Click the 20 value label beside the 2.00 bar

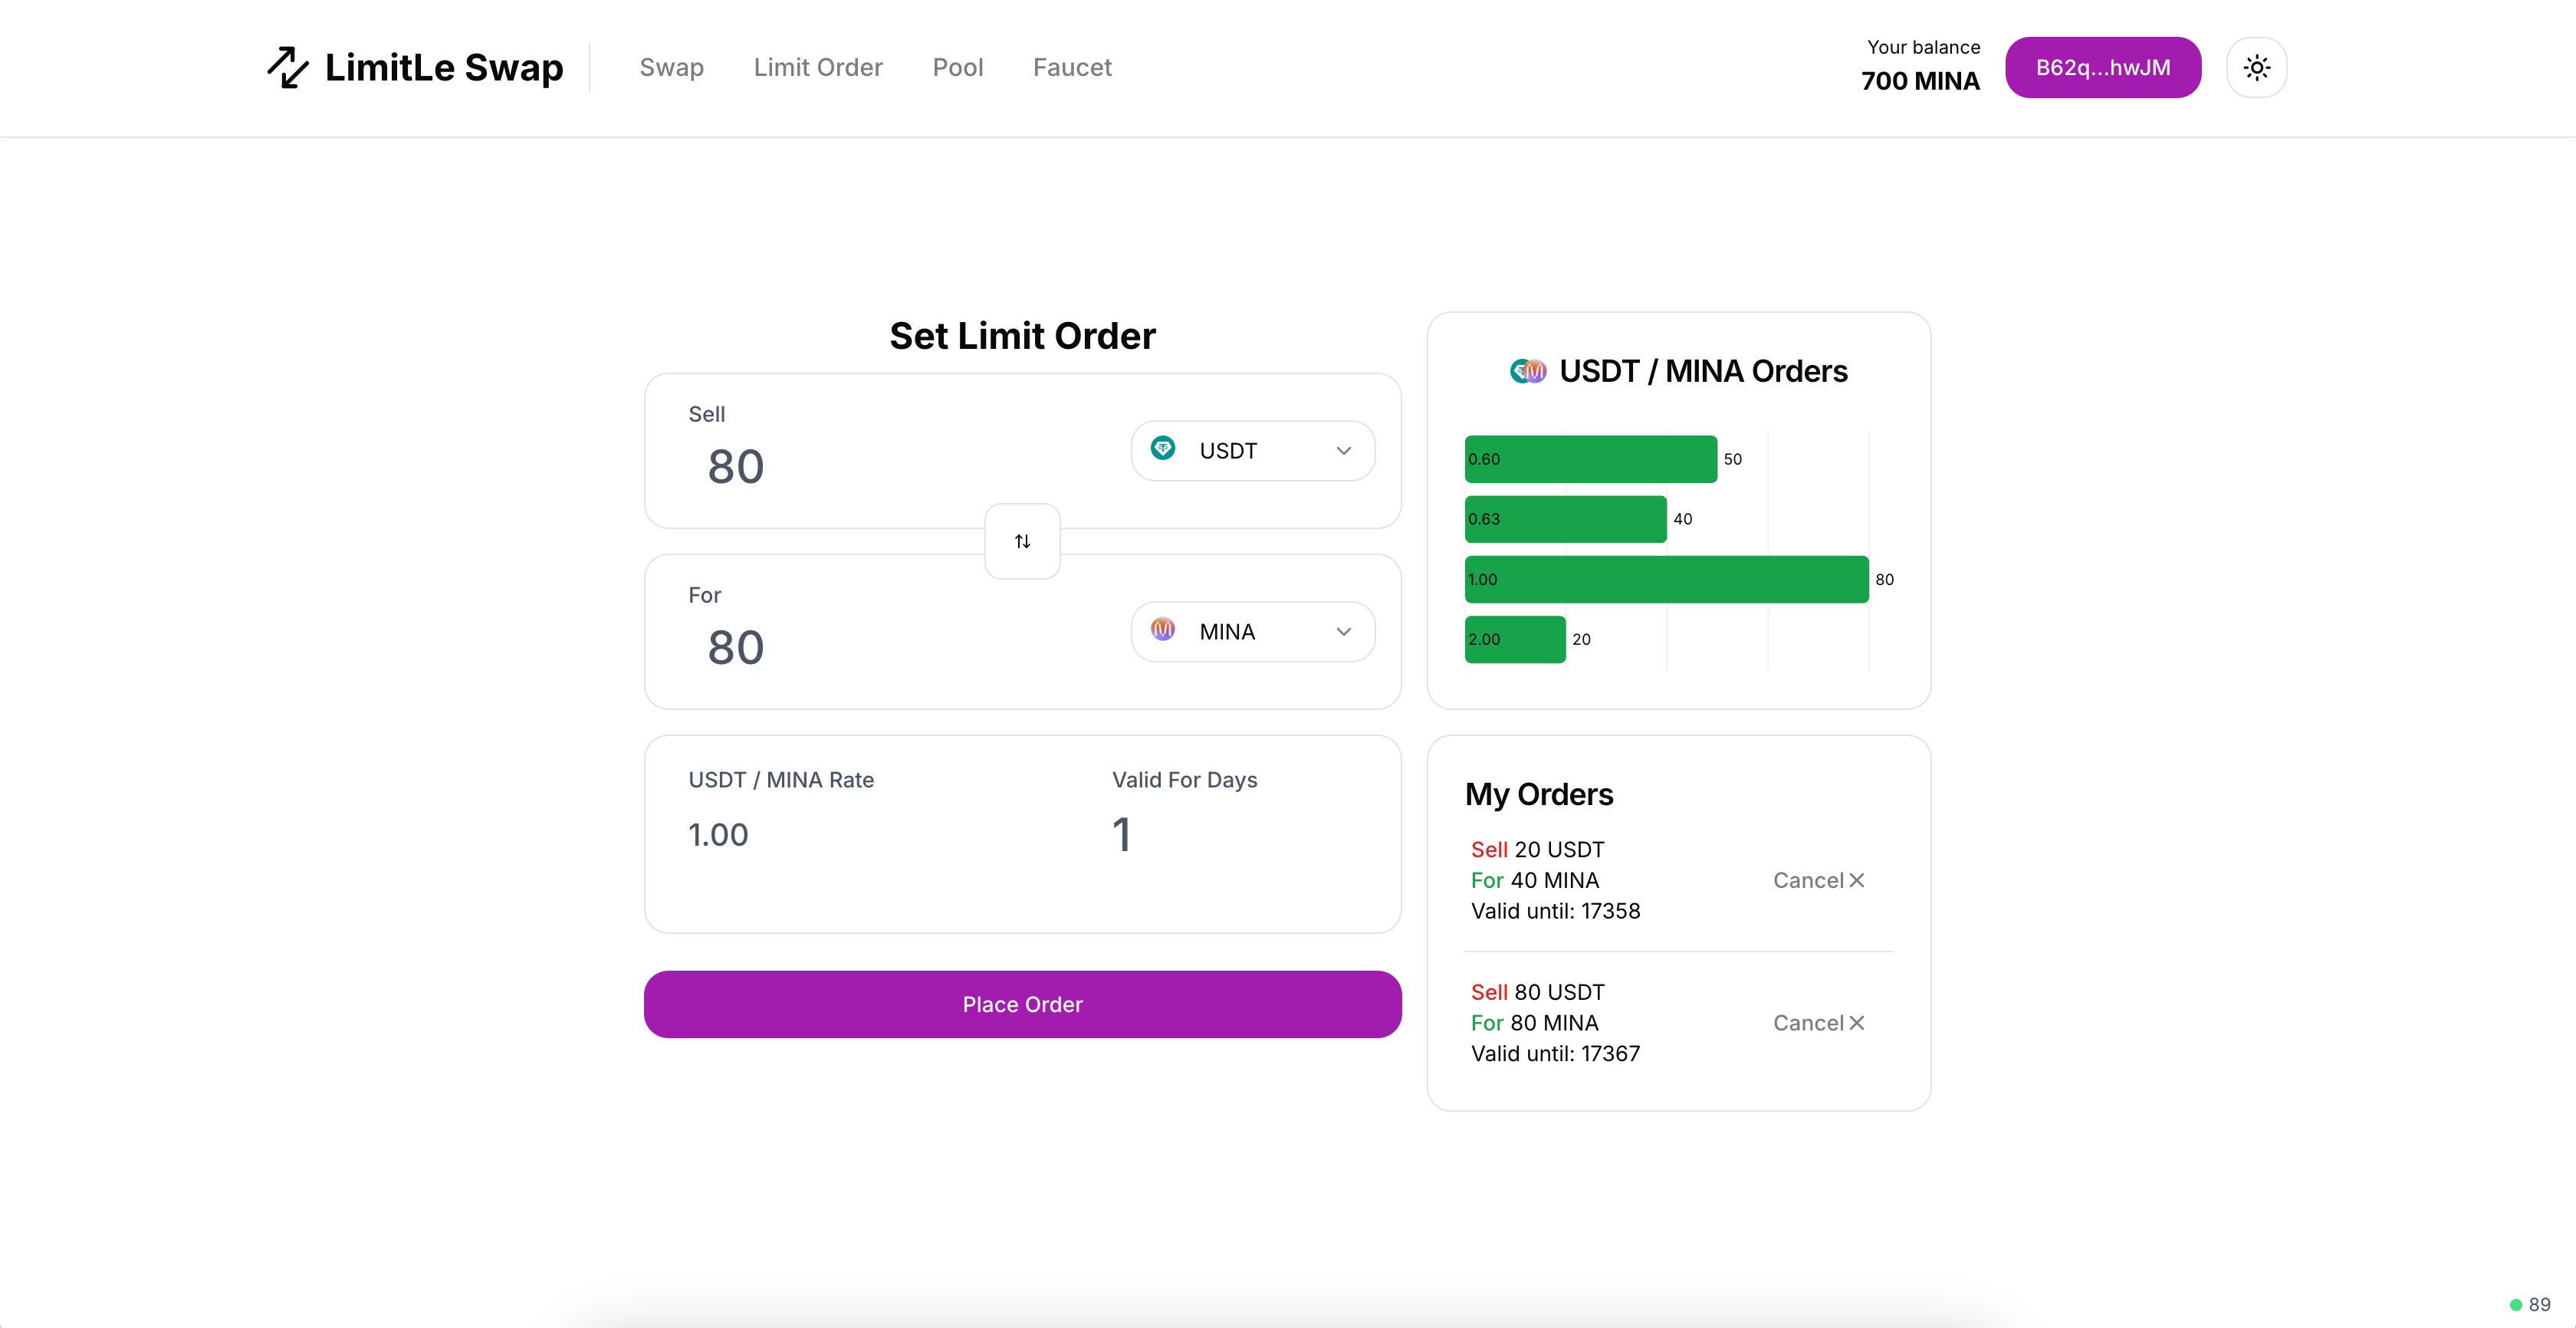[1581, 639]
